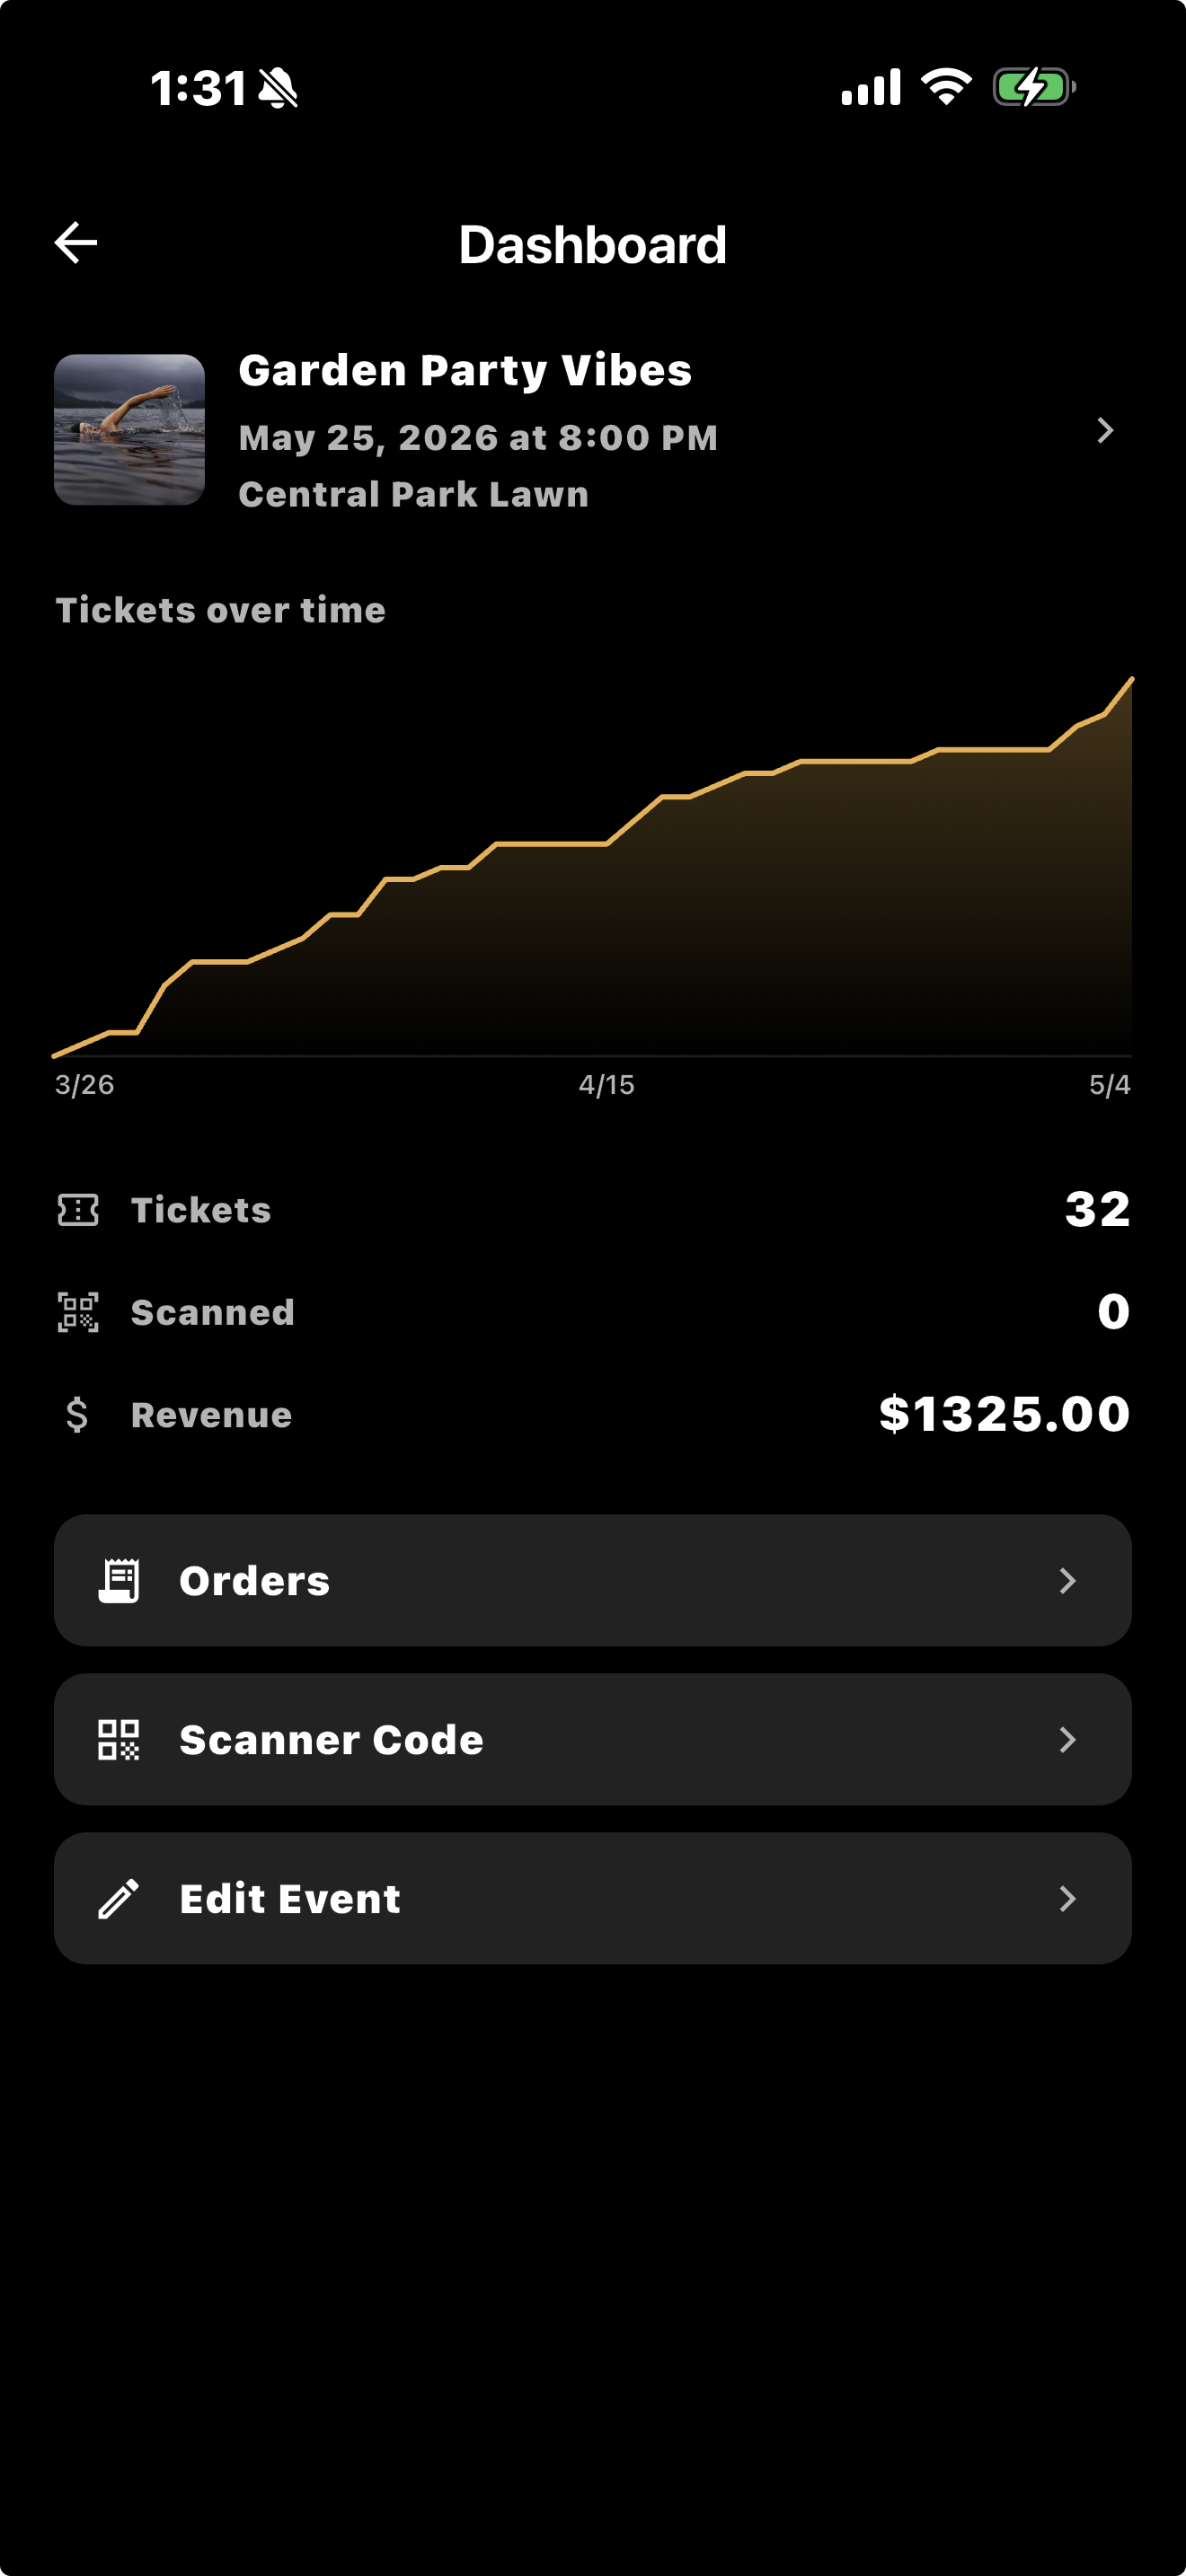Click the QR code icon on Scanner Code
The image size is (1186, 2576).
click(119, 1740)
